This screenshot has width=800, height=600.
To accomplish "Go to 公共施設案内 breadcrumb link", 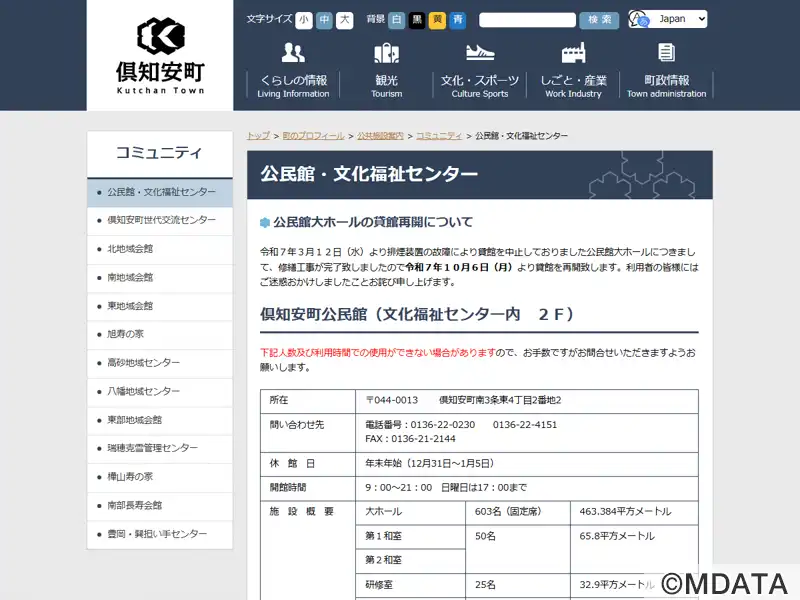I will pyautogui.click(x=380, y=136).
